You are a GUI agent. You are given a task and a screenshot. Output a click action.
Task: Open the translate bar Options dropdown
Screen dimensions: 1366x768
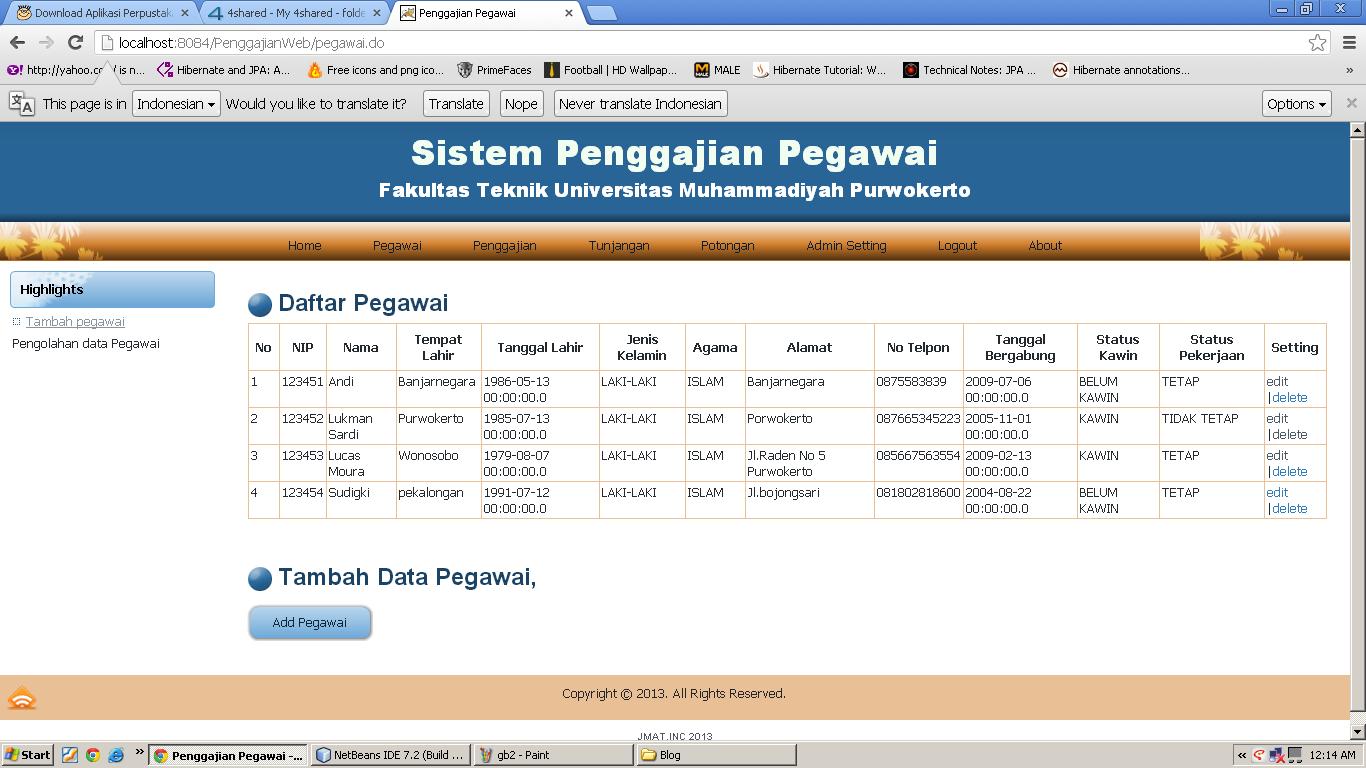click(x=1295, y=103)
